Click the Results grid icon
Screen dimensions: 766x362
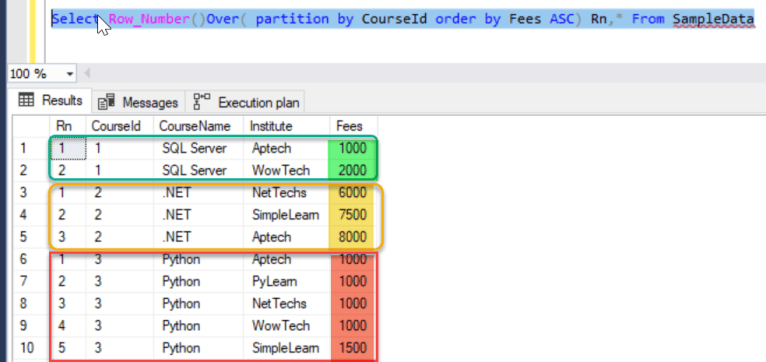[x=25, y=101]
